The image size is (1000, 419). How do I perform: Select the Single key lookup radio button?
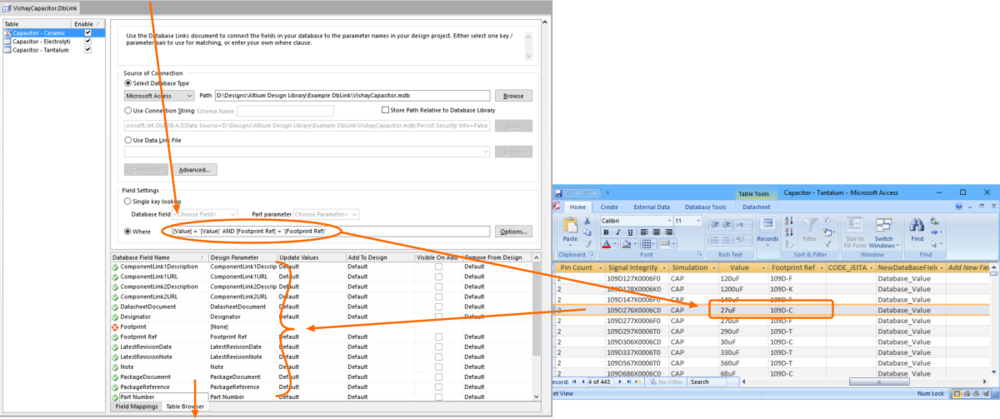click(x=128, y=201)
